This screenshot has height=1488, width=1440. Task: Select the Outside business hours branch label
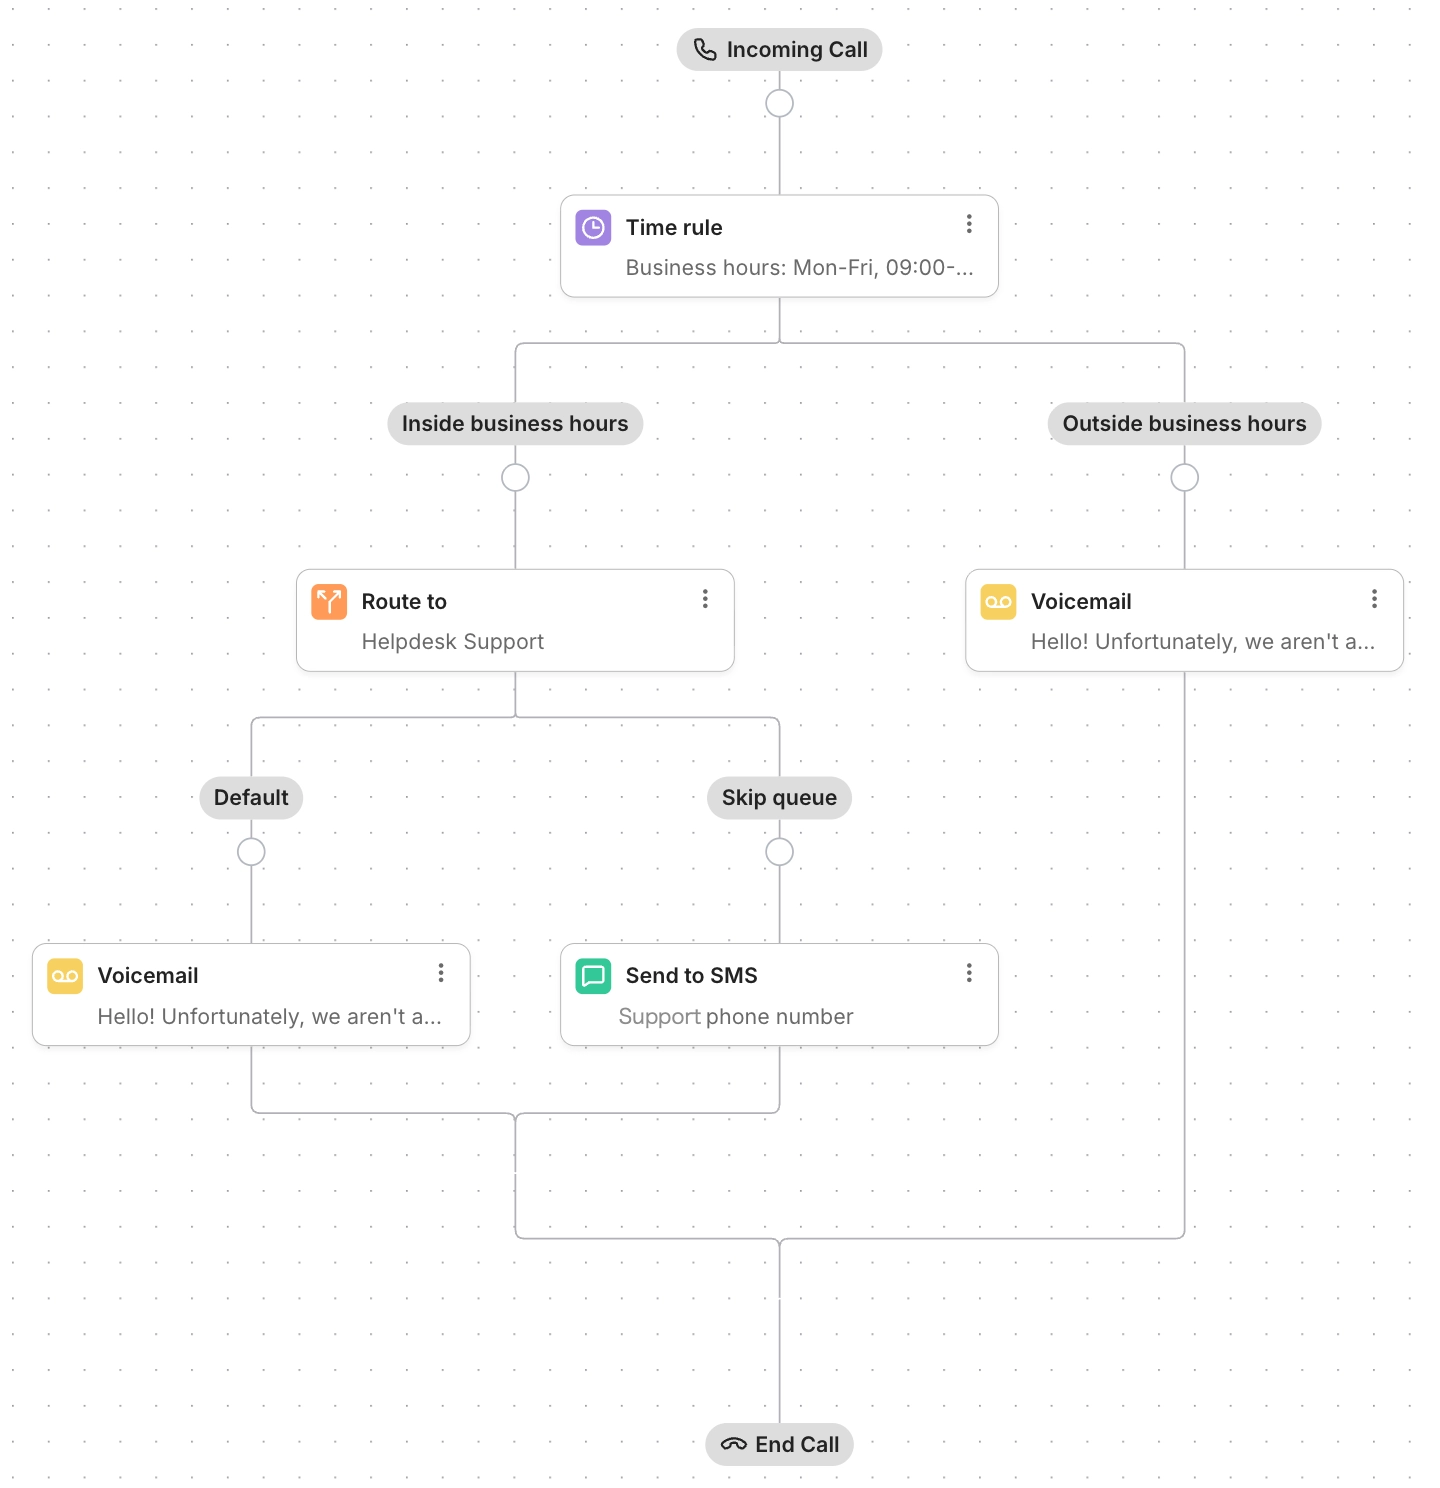tap(1184, 423)
